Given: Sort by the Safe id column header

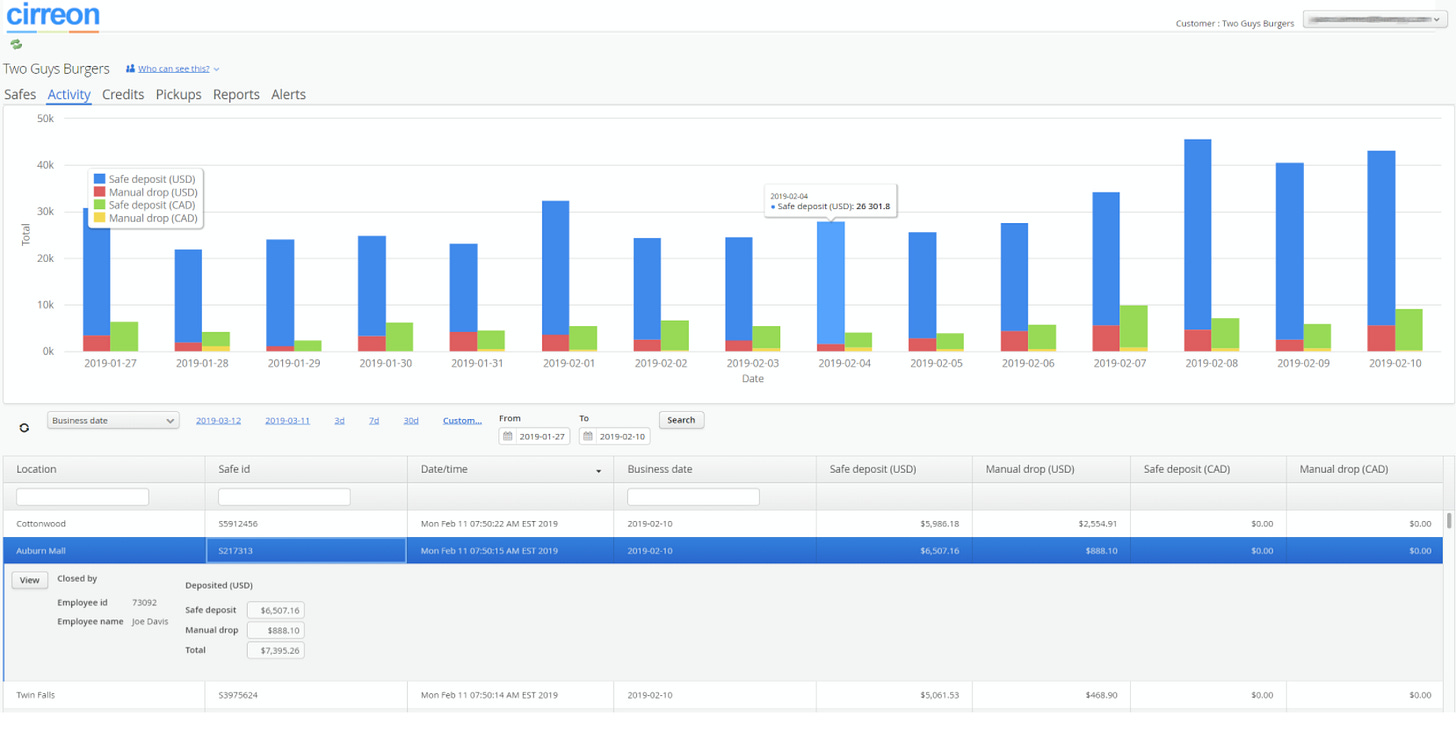Looking at the screenshot, I should click(306, 469).
